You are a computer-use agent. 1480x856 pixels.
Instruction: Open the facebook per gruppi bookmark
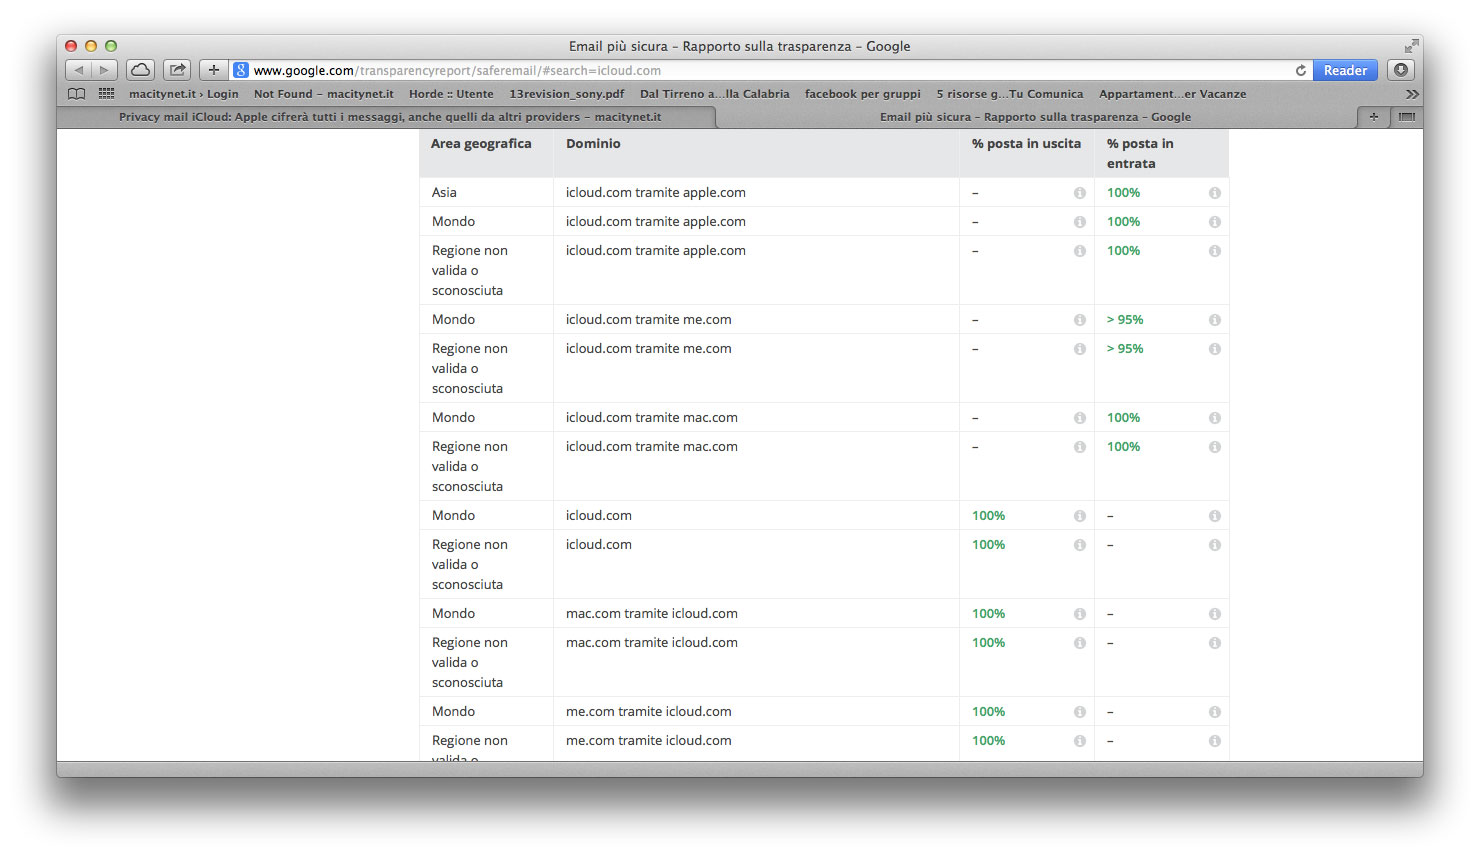pyautogui.click(x=862, y=94)
